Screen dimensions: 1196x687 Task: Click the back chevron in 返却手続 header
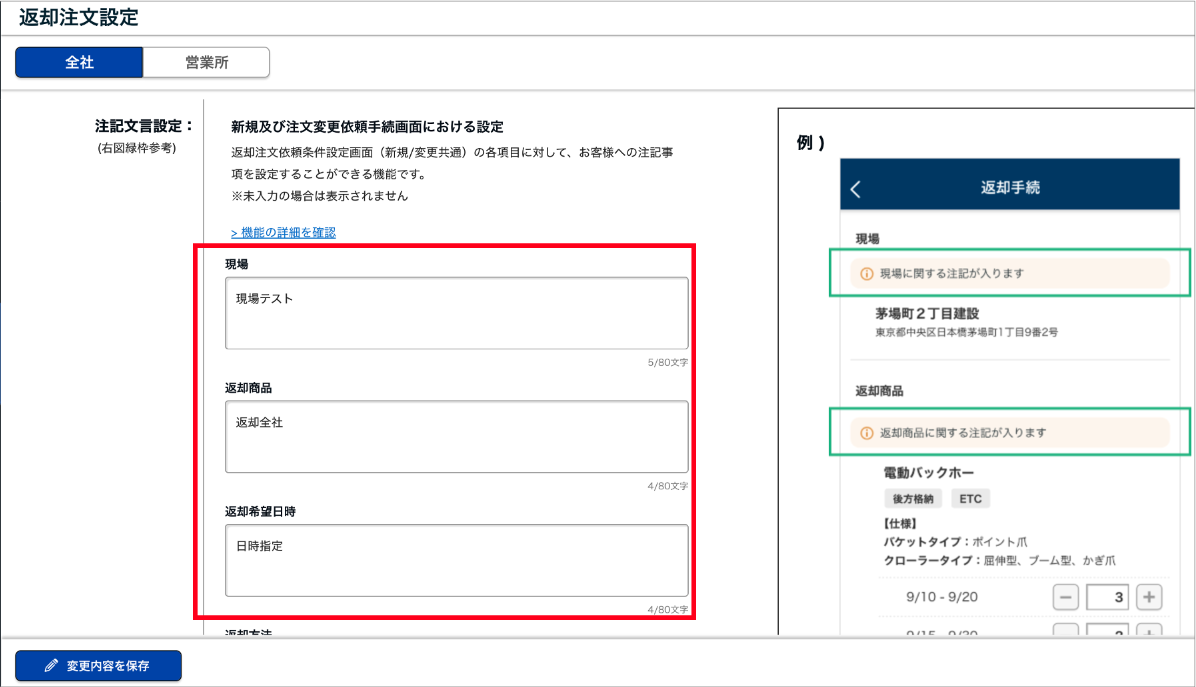[855, 189]
